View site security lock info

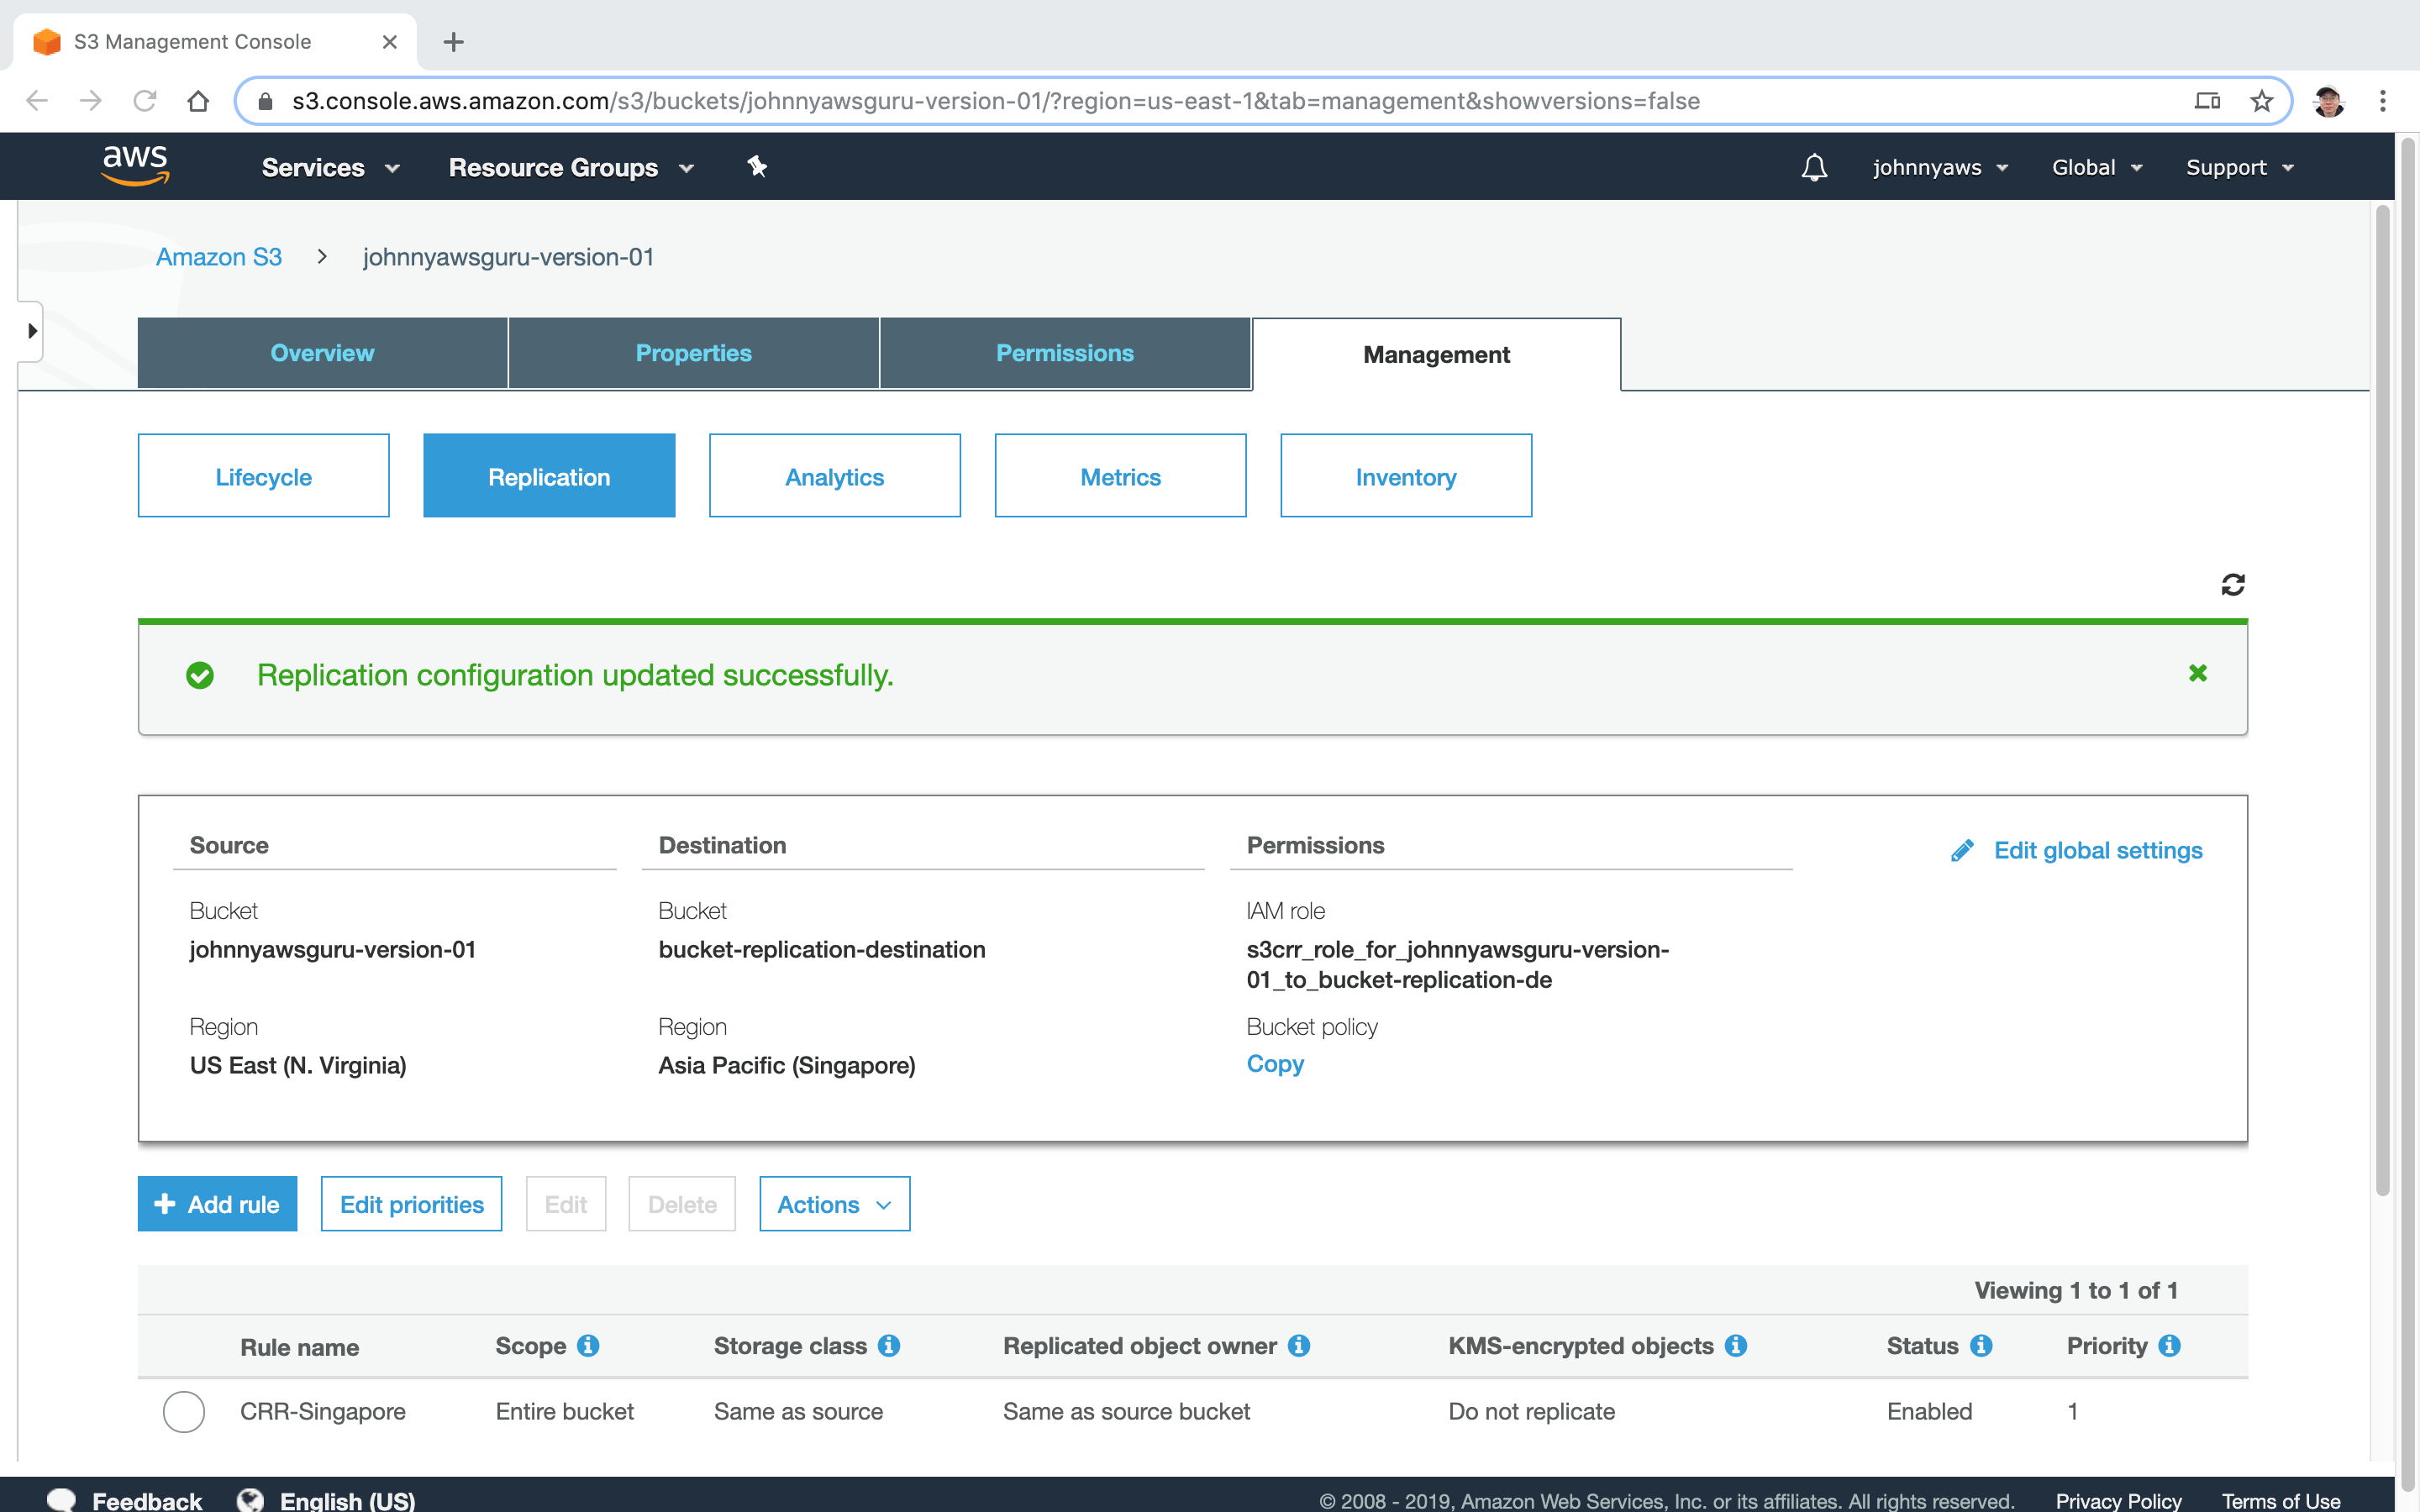[265, 101]
